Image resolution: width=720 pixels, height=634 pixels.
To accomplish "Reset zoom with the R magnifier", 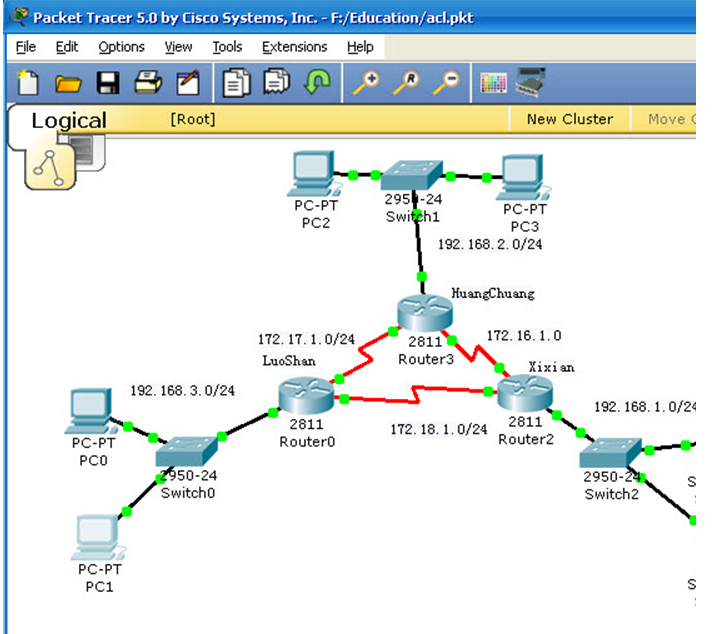I will 406,83.
